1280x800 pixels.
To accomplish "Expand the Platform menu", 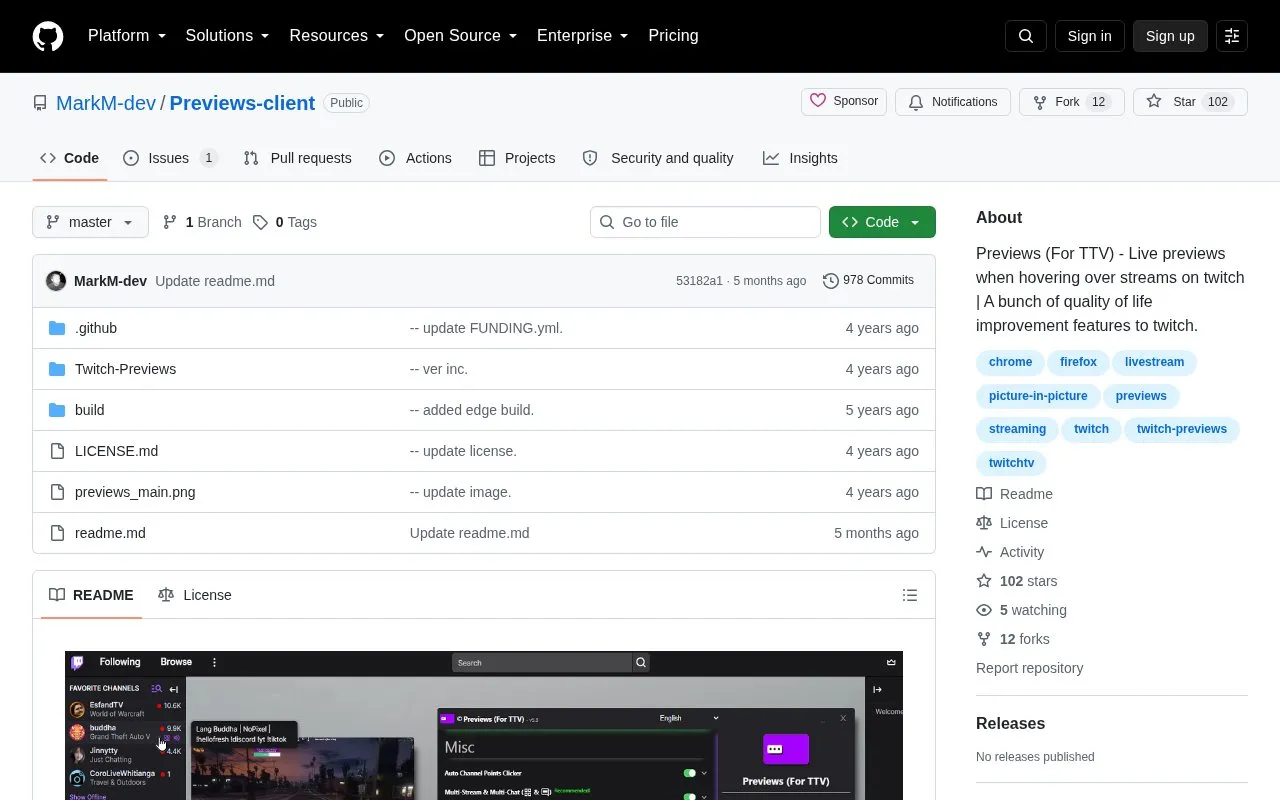I will [127, 36].
